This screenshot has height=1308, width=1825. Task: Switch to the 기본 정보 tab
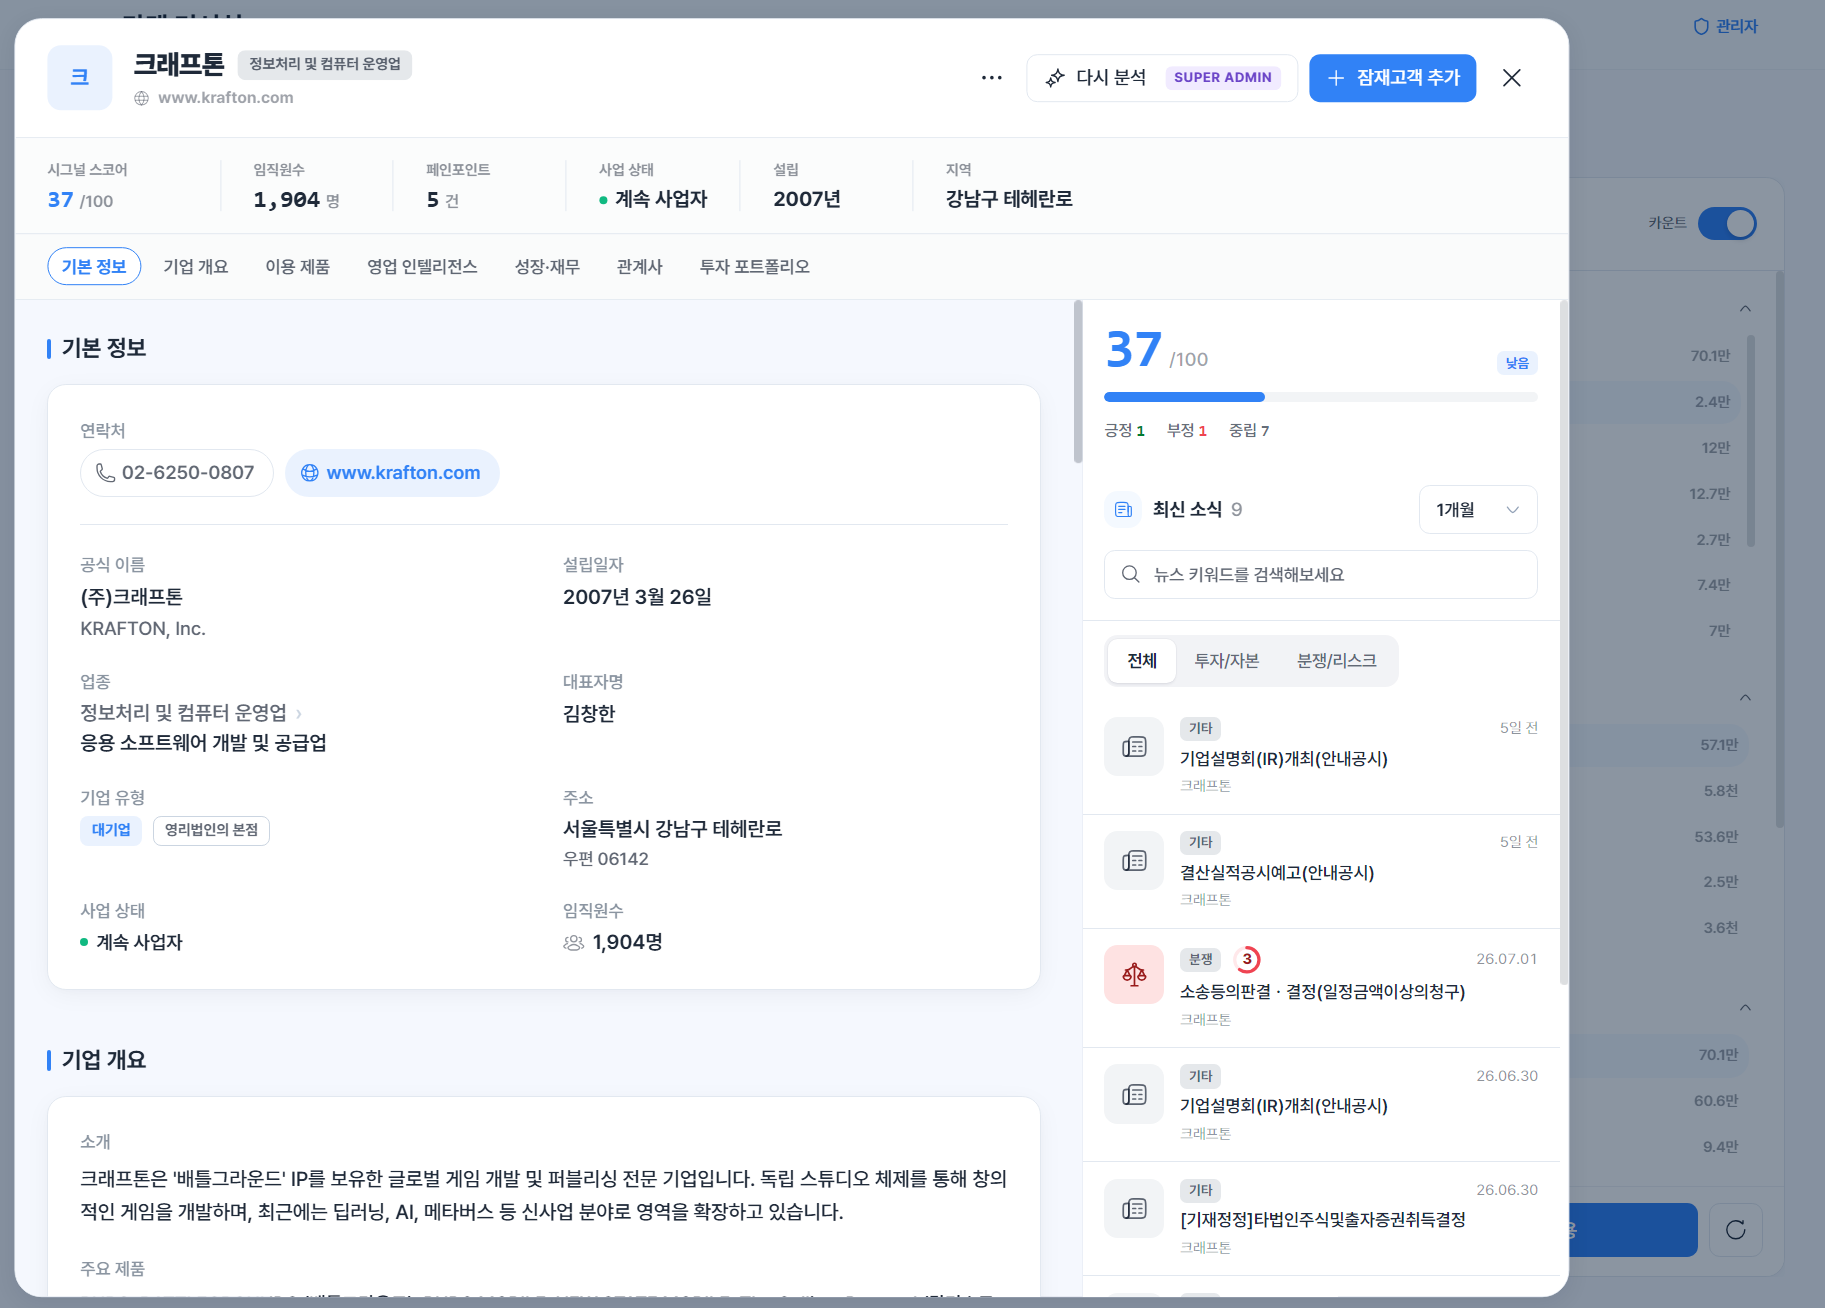(94, 267)
